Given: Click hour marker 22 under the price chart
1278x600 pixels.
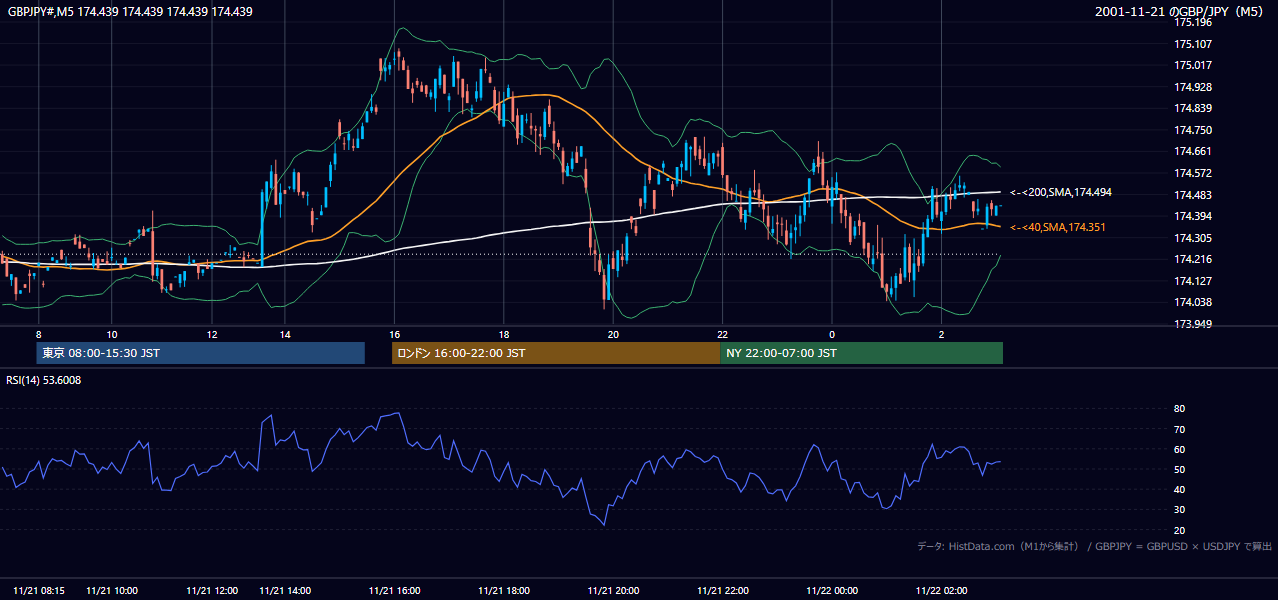Looking at the screenshot, I should click(722, 334).
